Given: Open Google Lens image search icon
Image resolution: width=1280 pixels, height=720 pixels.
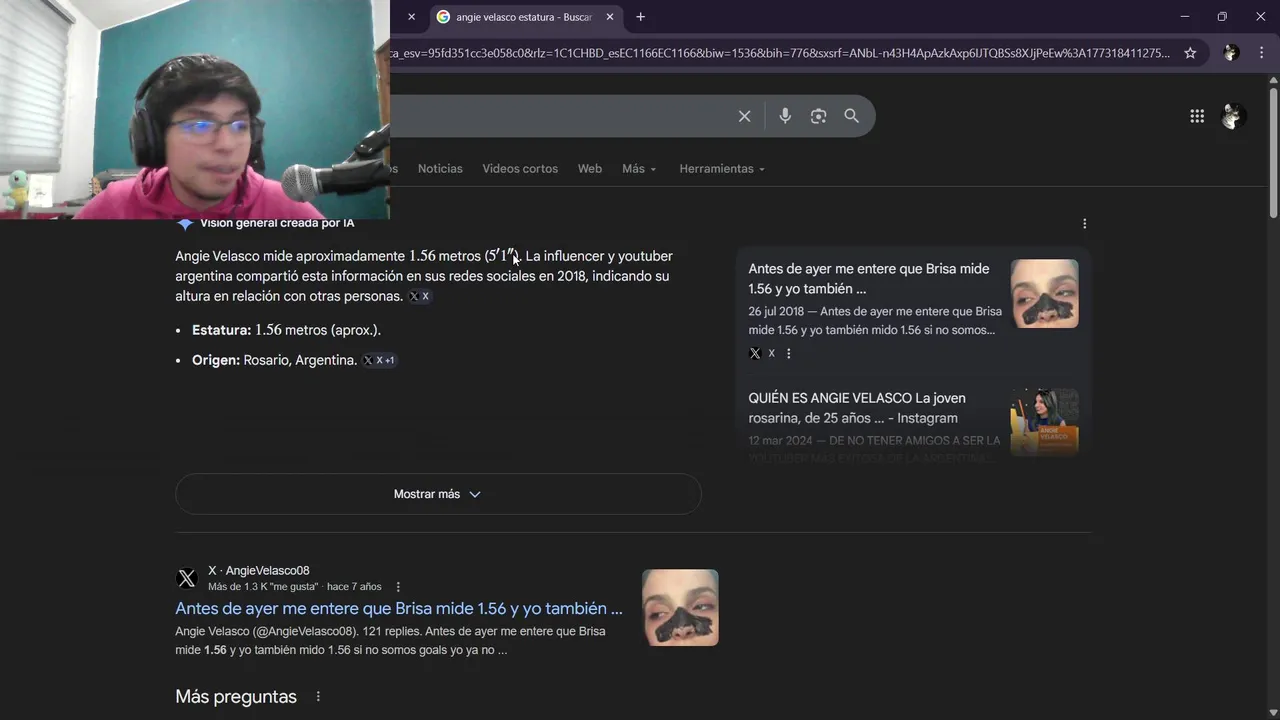Looking at the screenshot, I should point(818,116).
